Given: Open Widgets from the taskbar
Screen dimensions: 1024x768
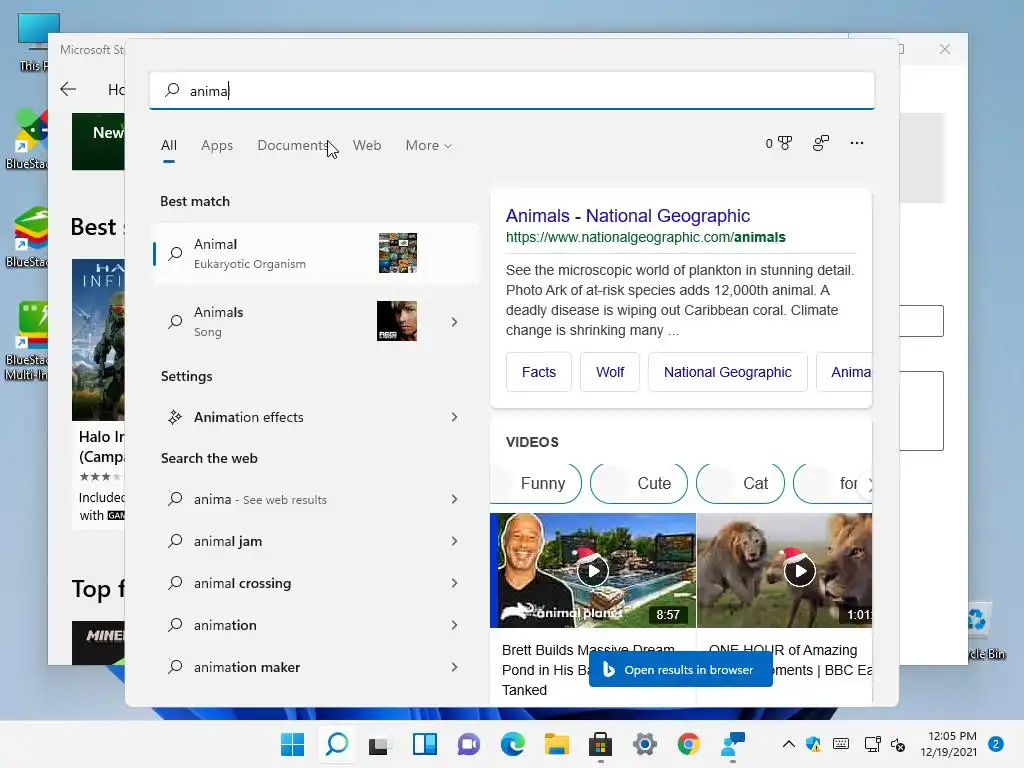Looking at the screenshot, I should [424, 744].
